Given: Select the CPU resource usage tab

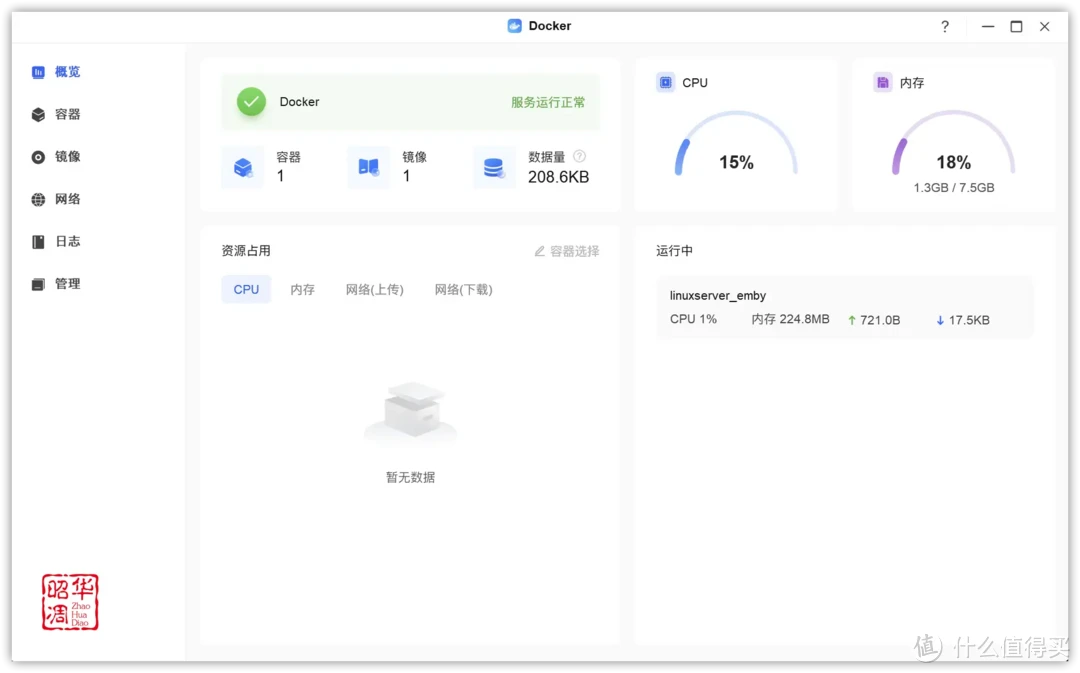Looking at the screenshot, I should pos(246,289).
